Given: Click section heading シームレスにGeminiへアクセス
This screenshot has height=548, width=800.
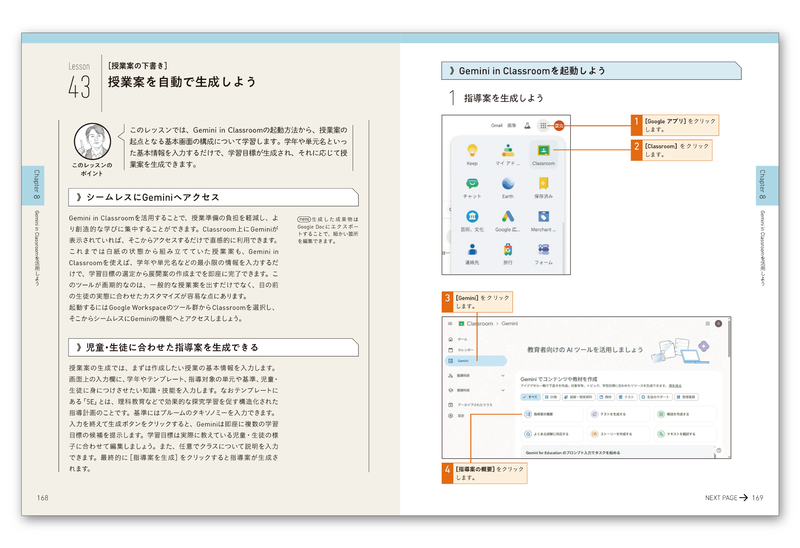Looking at the screenshot, I should pyautogui.click(x=213, y=197).
